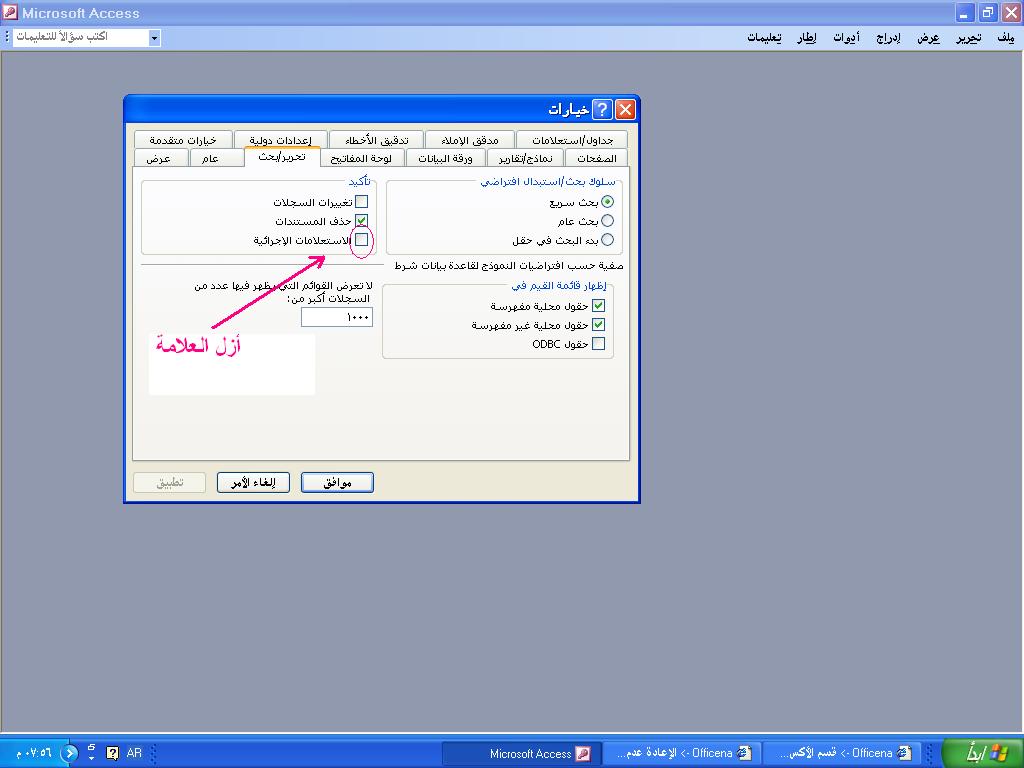This screenshot has height=768, width=1024.
Task: Open the تعليمات menu
Action: [x=764, y=38]
